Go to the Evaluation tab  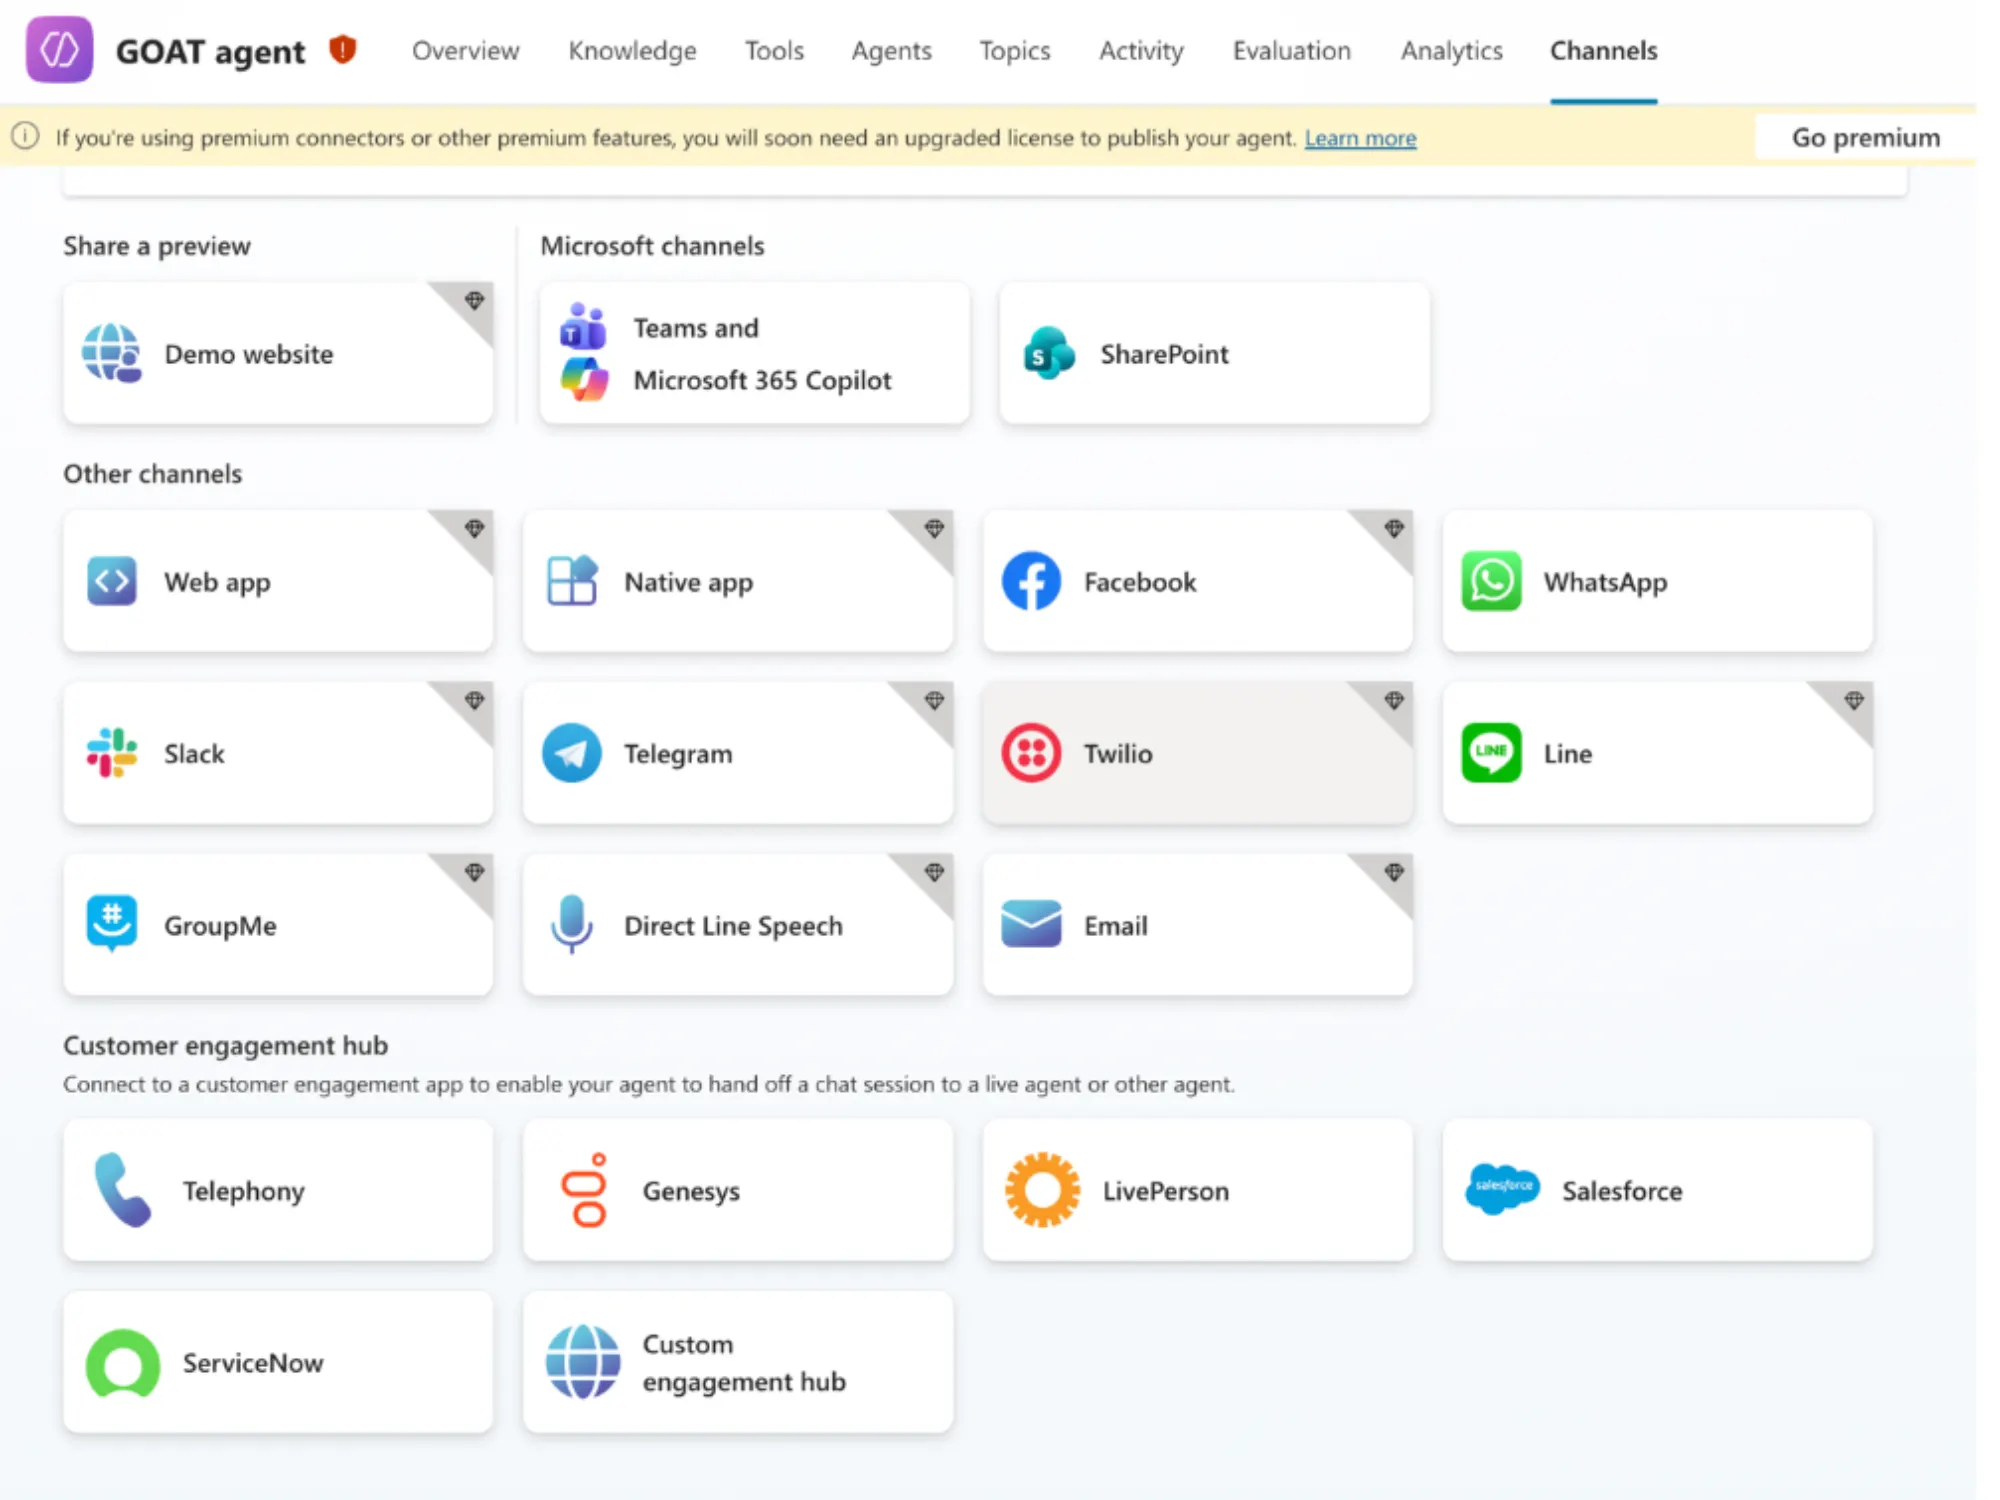(1291, 50)
